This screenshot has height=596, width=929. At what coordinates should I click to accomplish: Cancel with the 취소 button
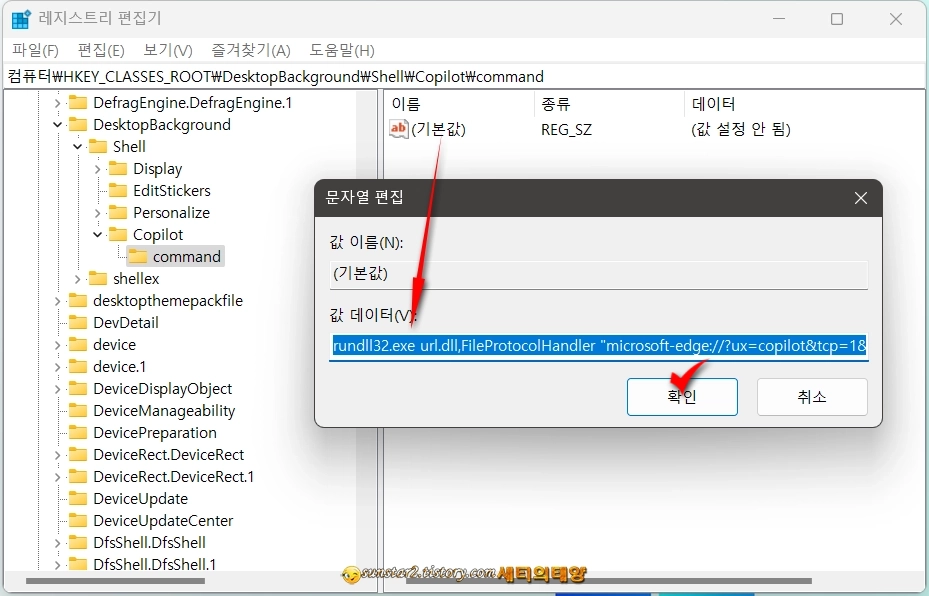click(x=812, y=397)
